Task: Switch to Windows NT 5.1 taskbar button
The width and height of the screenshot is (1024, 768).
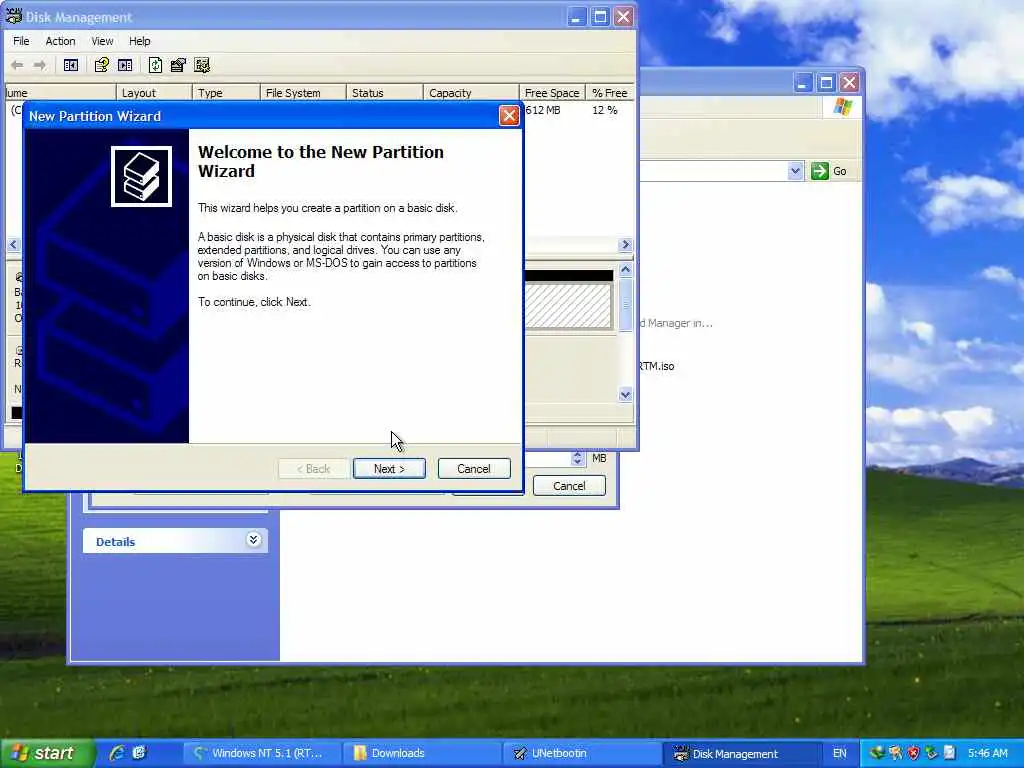Action: (261, 753)
